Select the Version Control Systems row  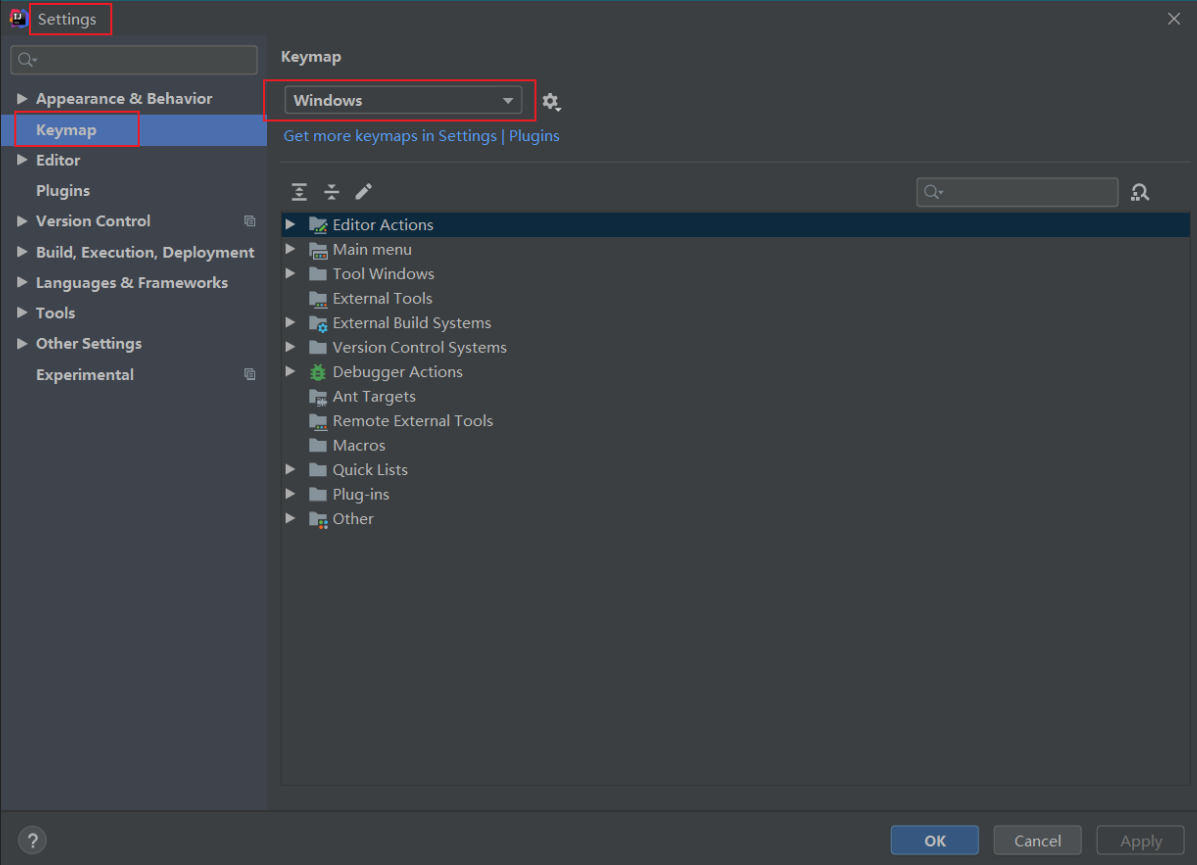click(x=735, y=347)
